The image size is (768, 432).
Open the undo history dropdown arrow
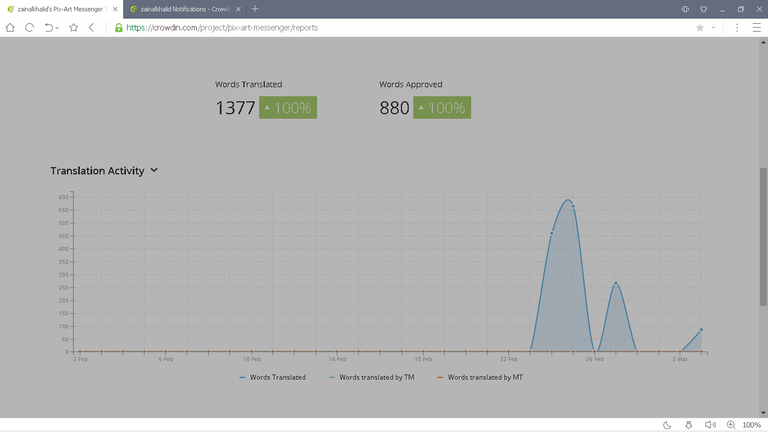pyautogui.click(x=57, y=28)
